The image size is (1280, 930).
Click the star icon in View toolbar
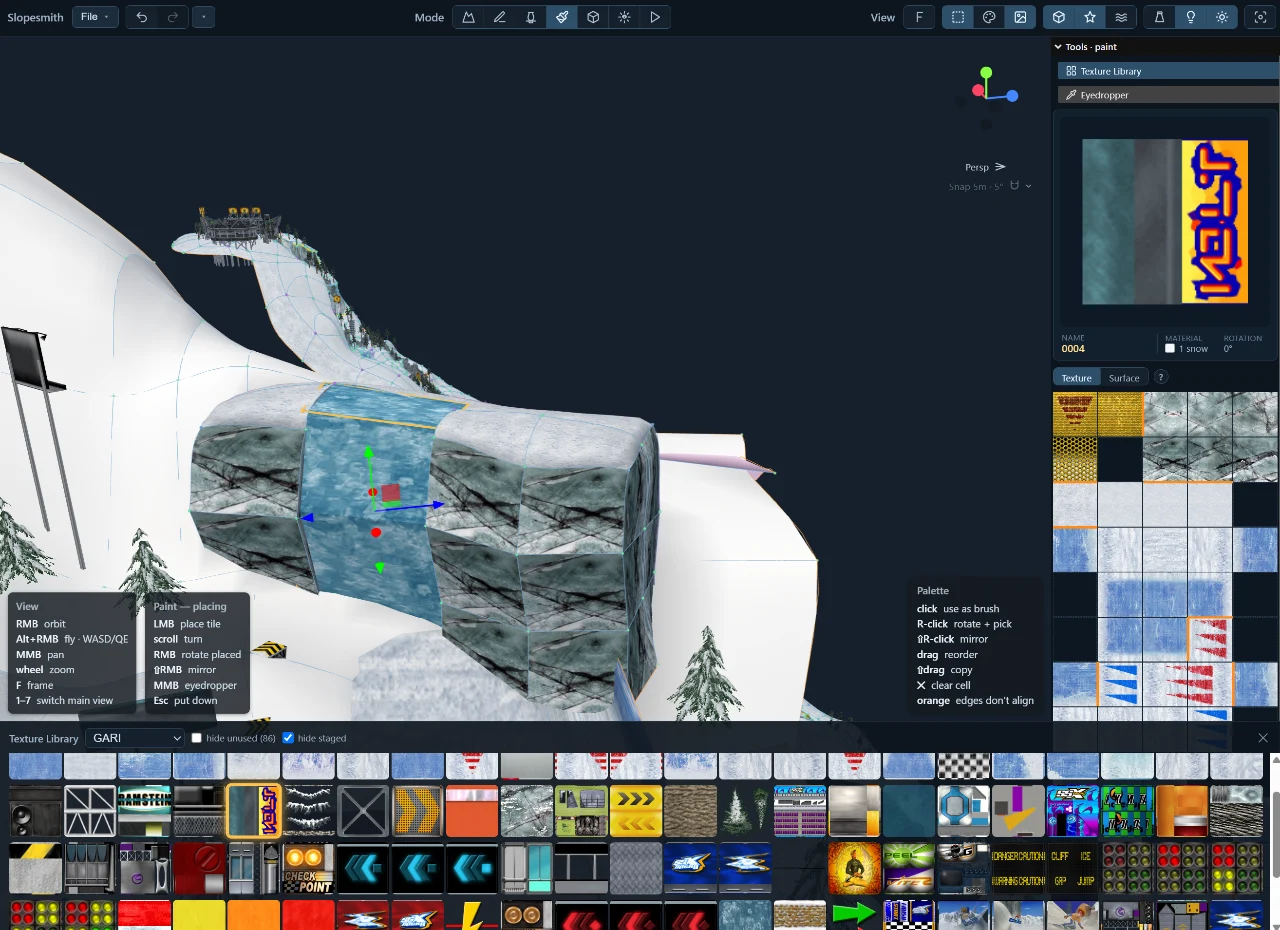click(x=1090, y=17)
